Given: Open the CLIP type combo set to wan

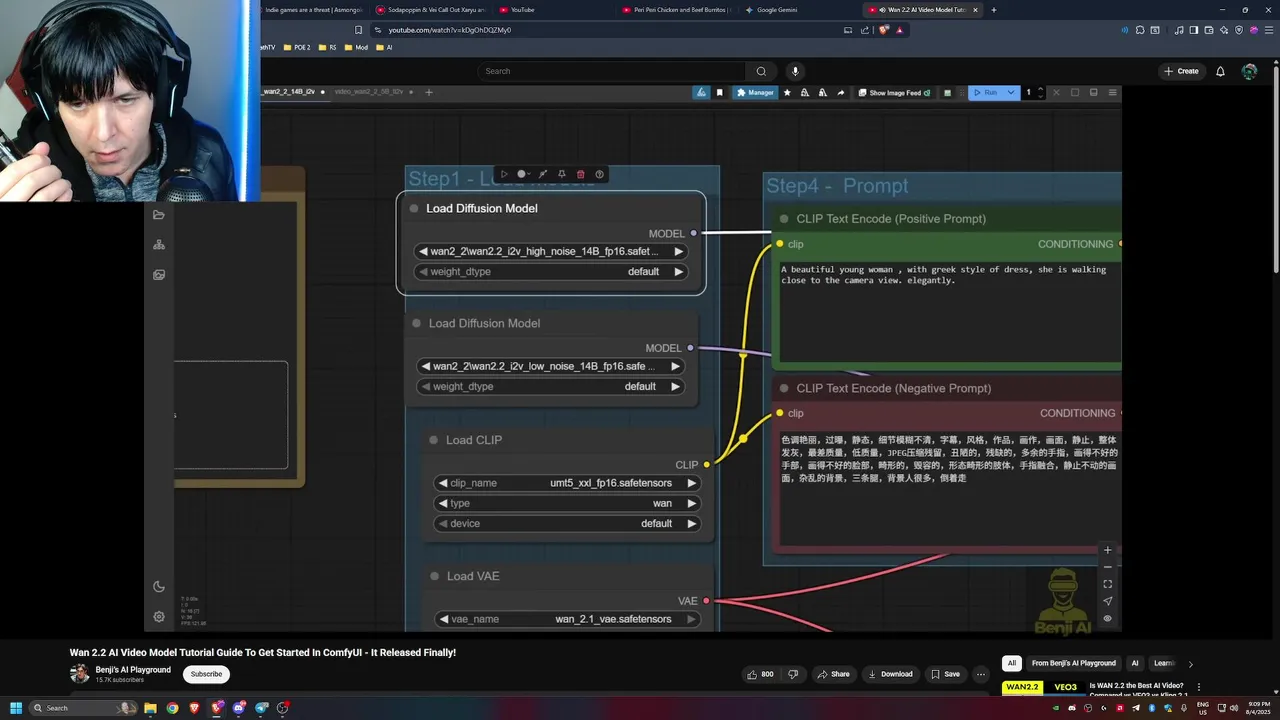Looking at the screenshot, I should [x=567, y=503].
